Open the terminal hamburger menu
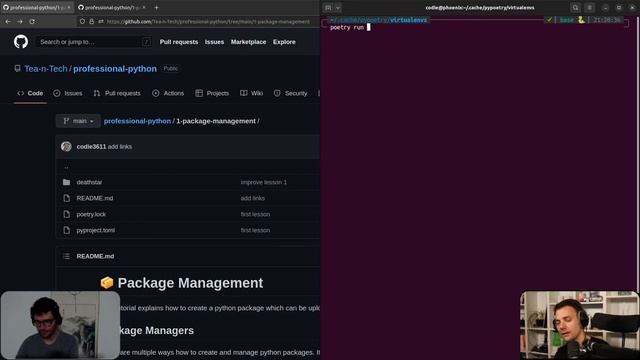The height and width of the screenshot is (360, 640). 589,7
